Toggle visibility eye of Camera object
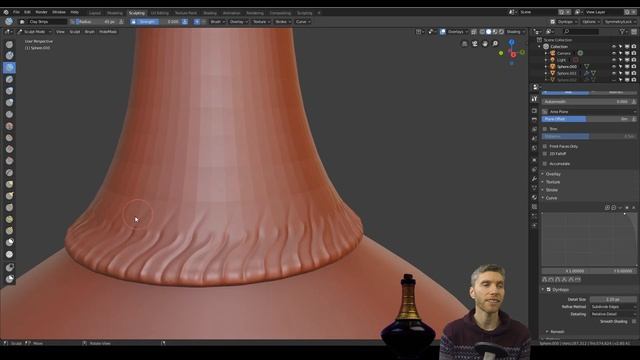This screenshot has height=360, width=640. pyautogui.click(x=614, y=53)
